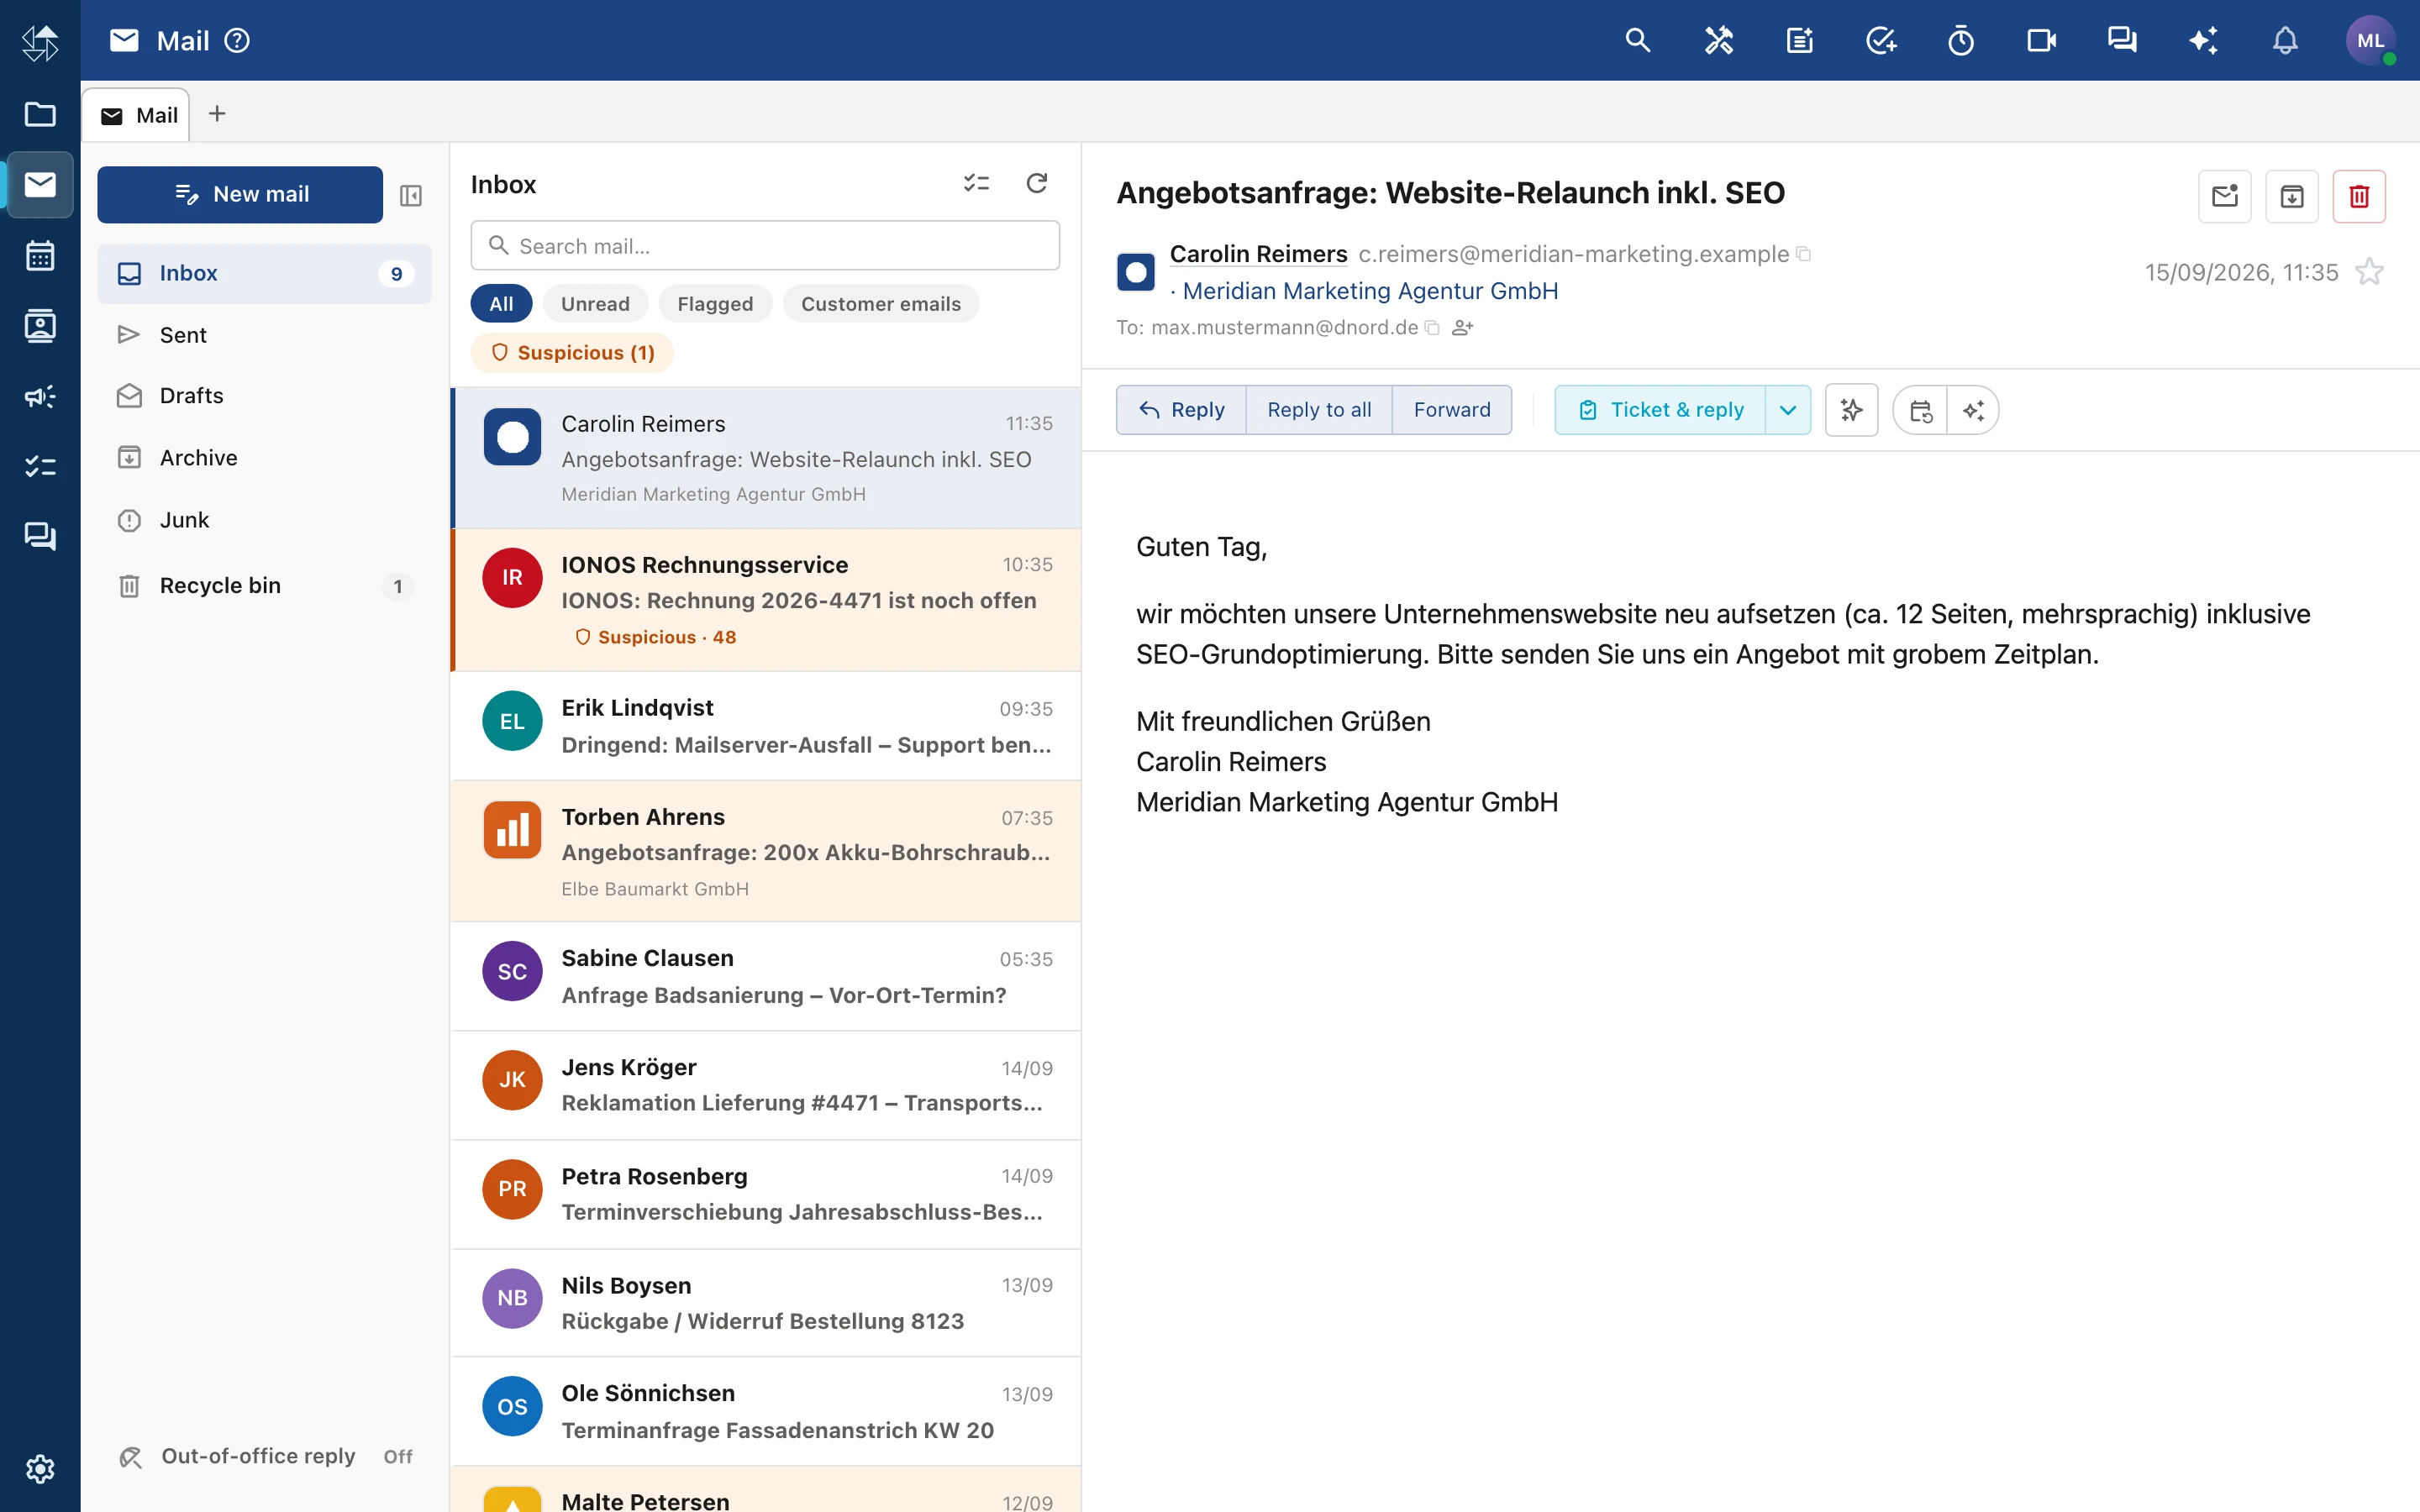Open the Mail help icon
The image size is (2420, 1512).
coord(237,40)
